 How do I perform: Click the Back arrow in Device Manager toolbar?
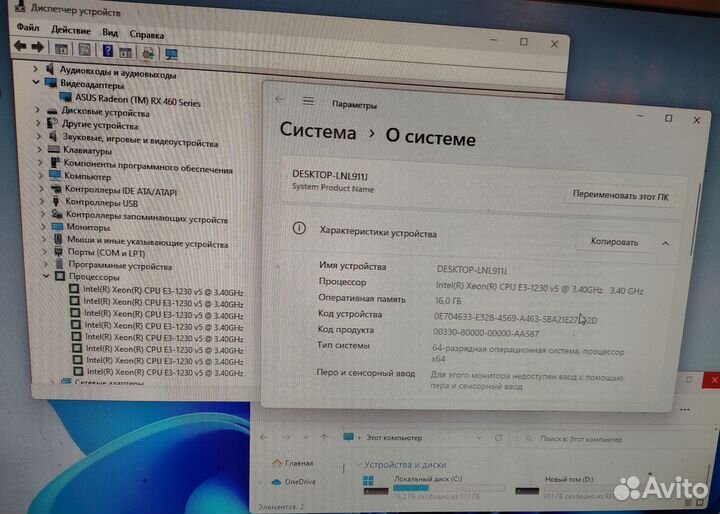20,48
